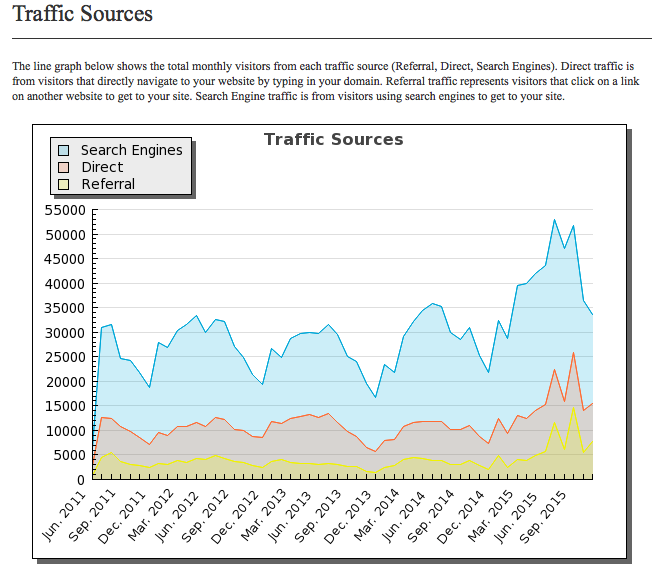Click the Referral yellow legend swatch
Image resolution: width=664 pixels, height=574 pixels.
64,184
